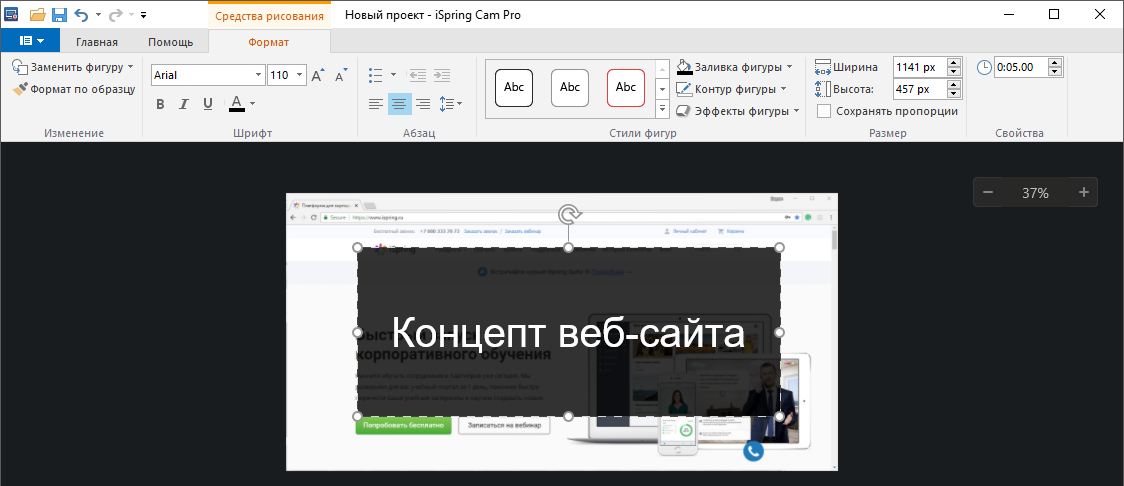Undo the last action
The image size is (1124, 486).
click(x=81, y=14)
